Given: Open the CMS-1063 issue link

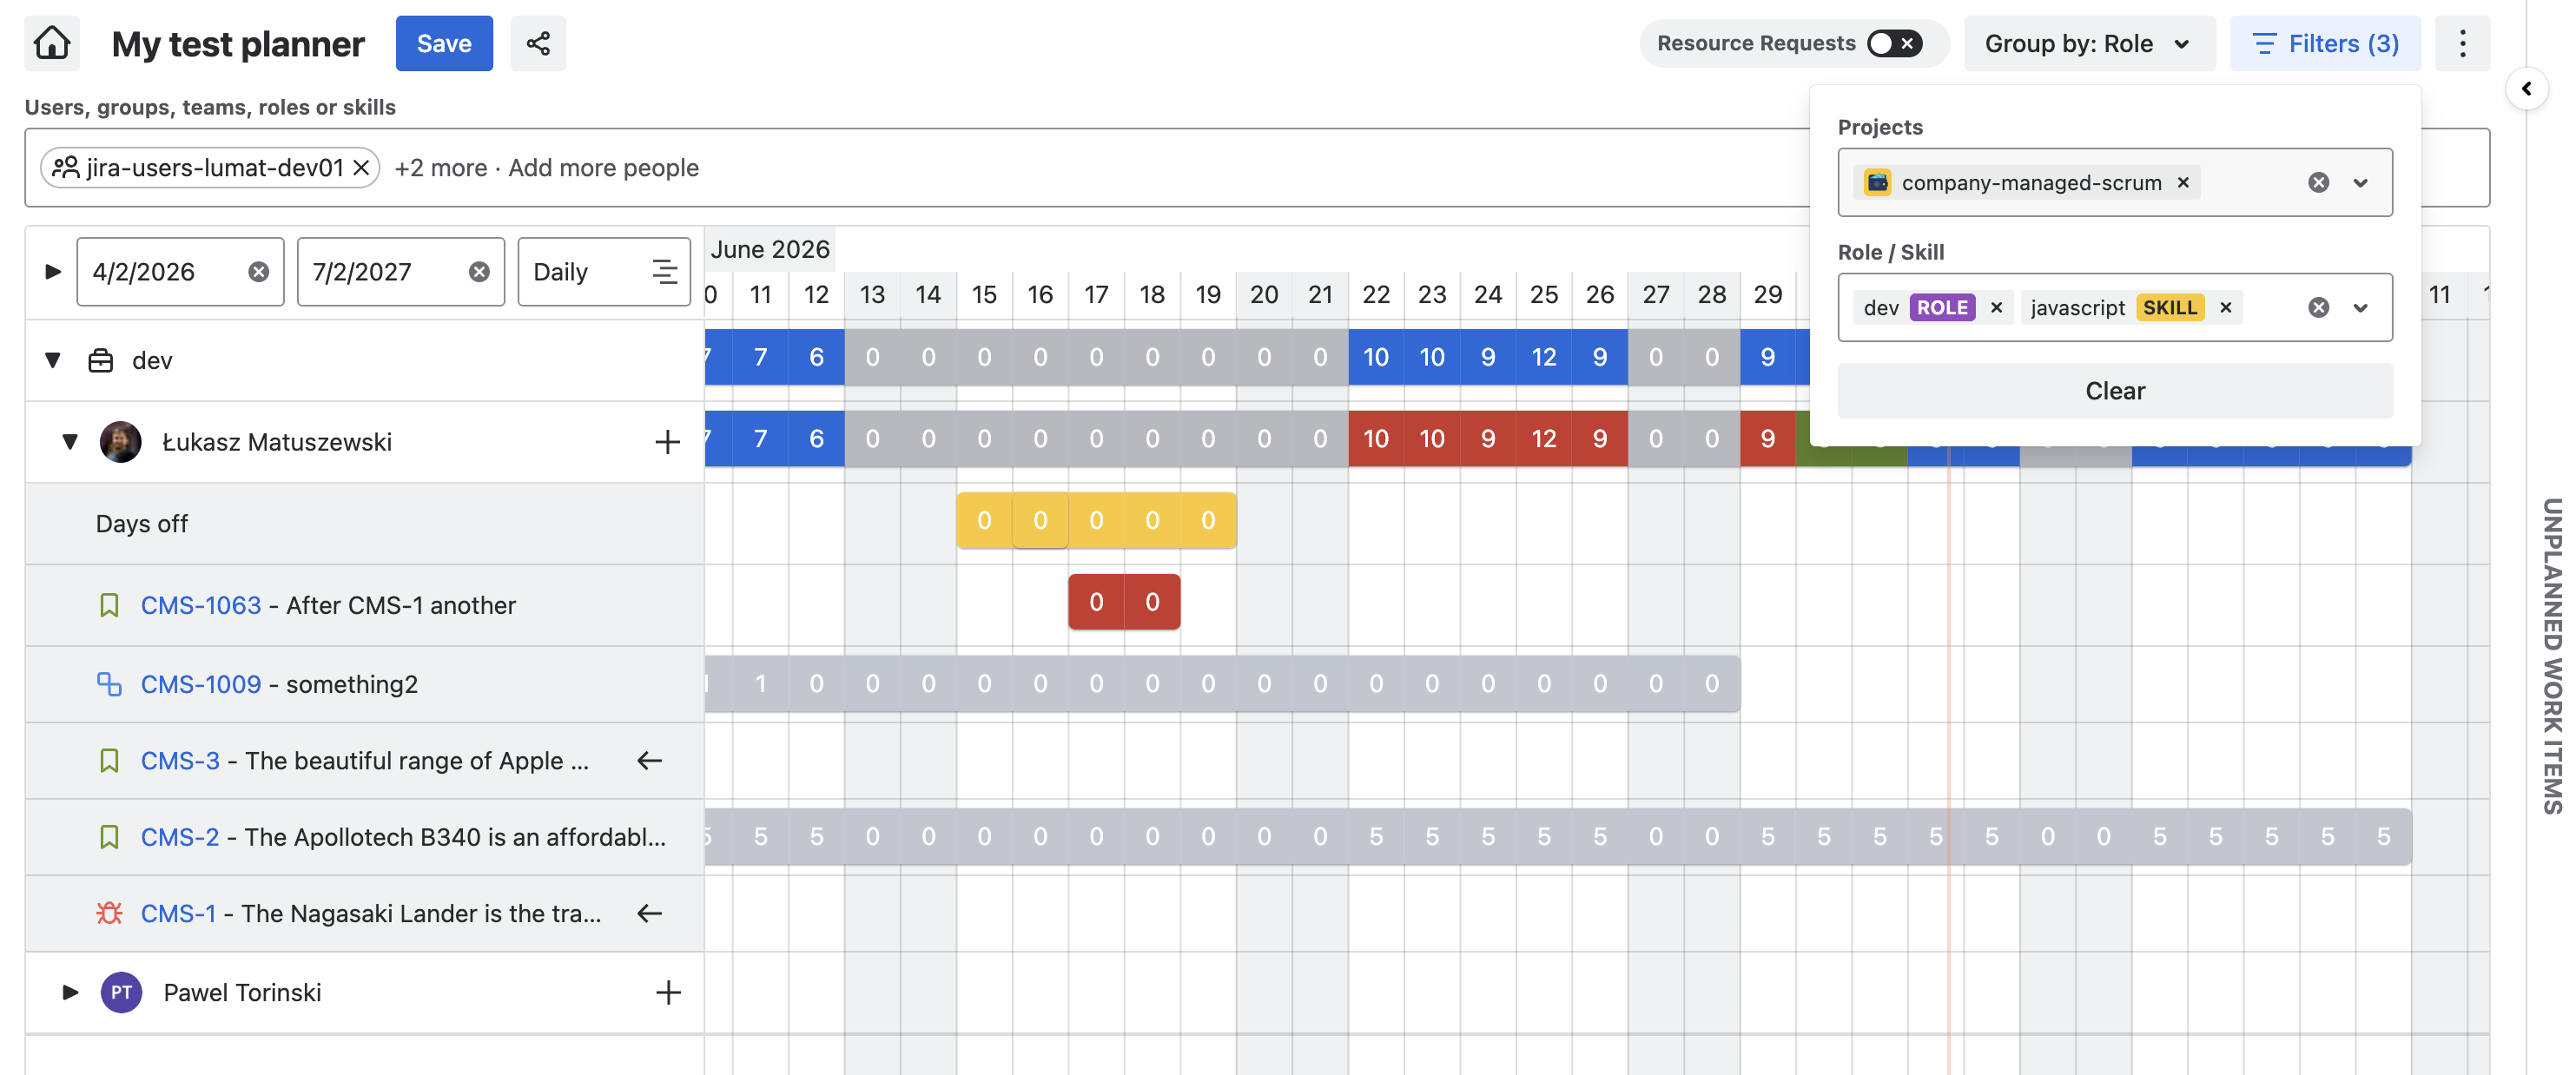Looking at the screenshot, I should point(200,605).
